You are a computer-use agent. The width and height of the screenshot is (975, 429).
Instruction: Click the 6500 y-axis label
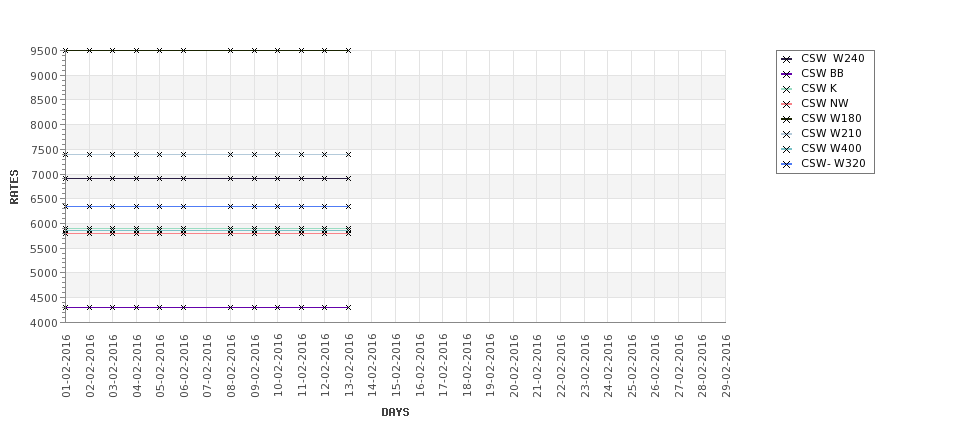point(44,199)
